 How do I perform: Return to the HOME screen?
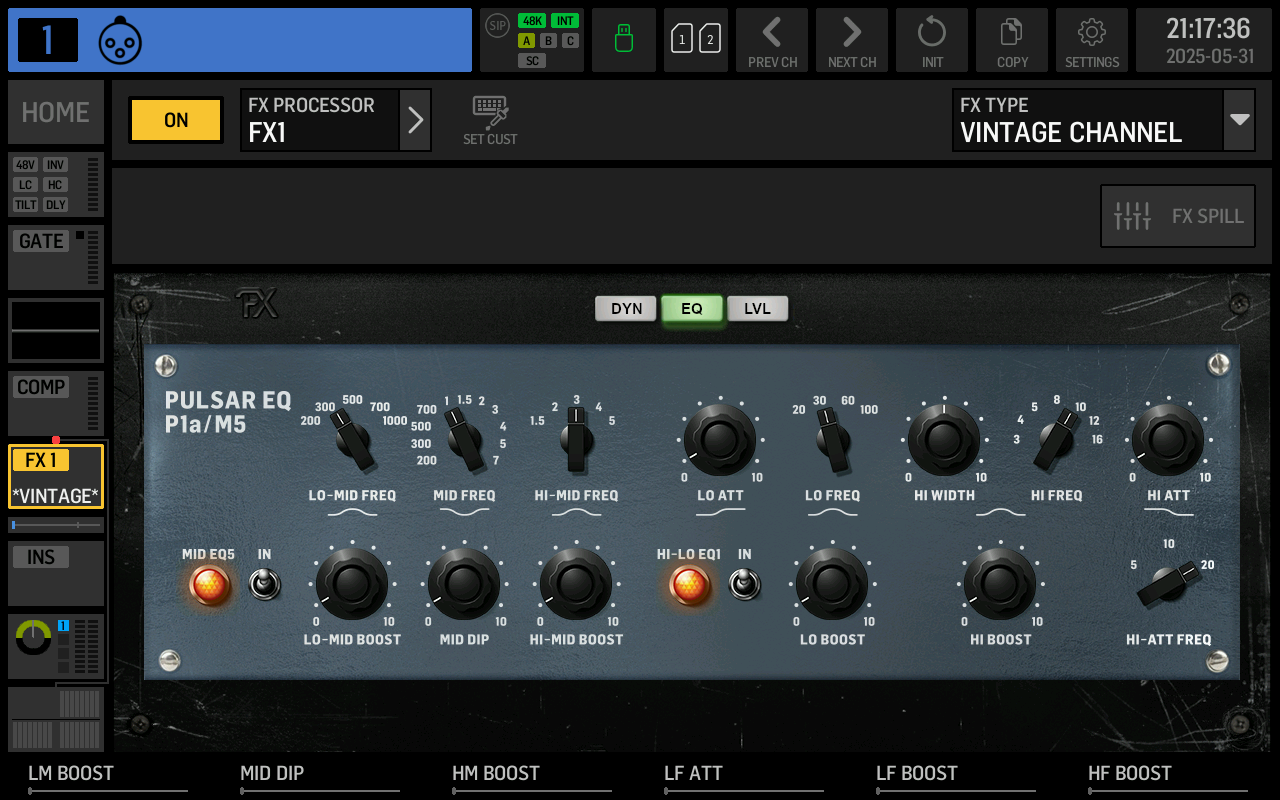coord(55,111)
